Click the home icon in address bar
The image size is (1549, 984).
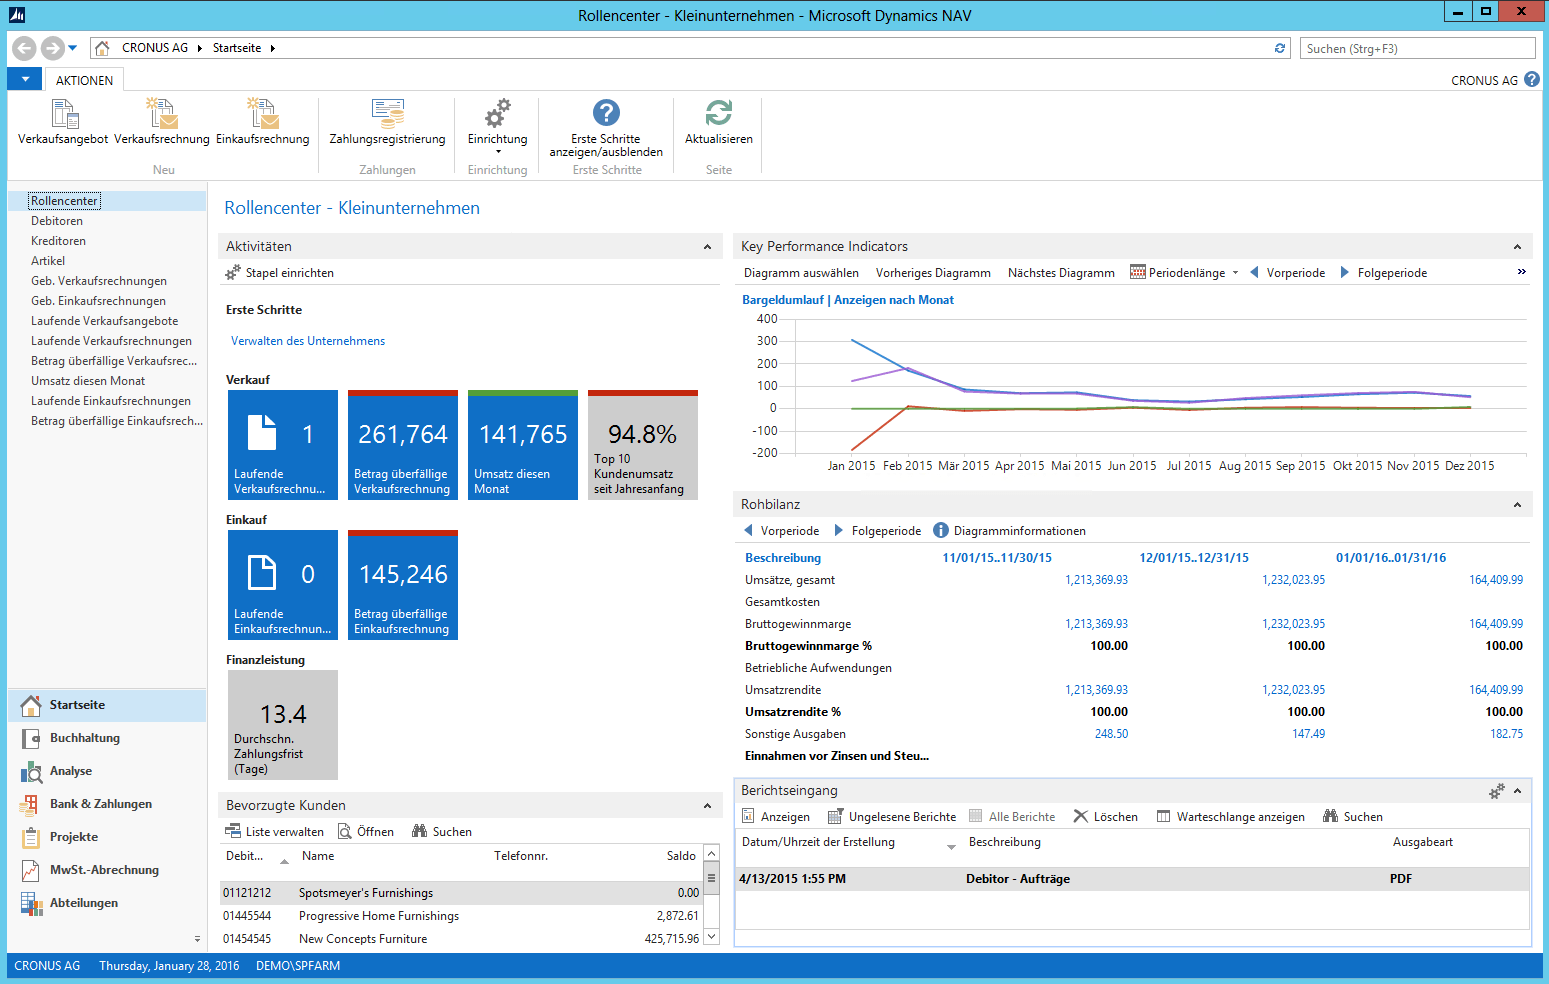[102, 48]
